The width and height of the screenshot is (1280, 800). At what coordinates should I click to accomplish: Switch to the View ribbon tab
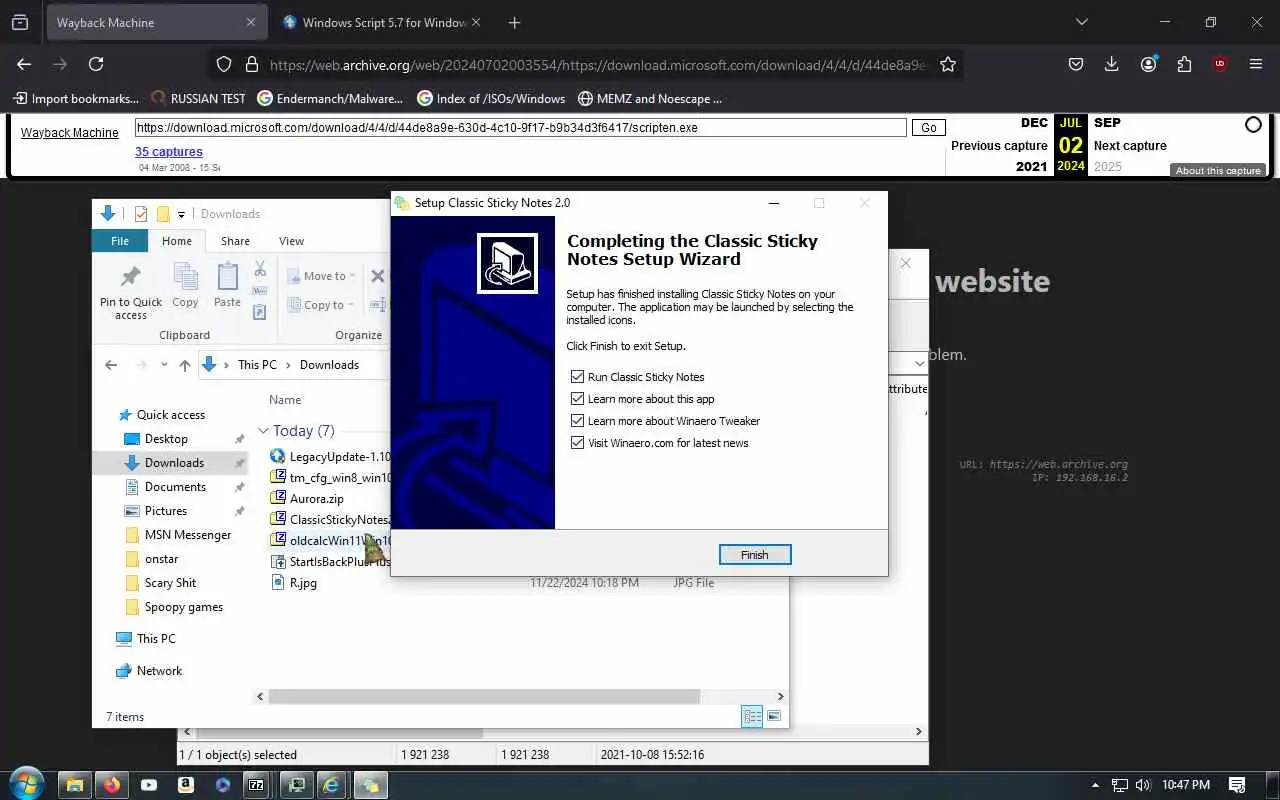[x=291, y=241]
